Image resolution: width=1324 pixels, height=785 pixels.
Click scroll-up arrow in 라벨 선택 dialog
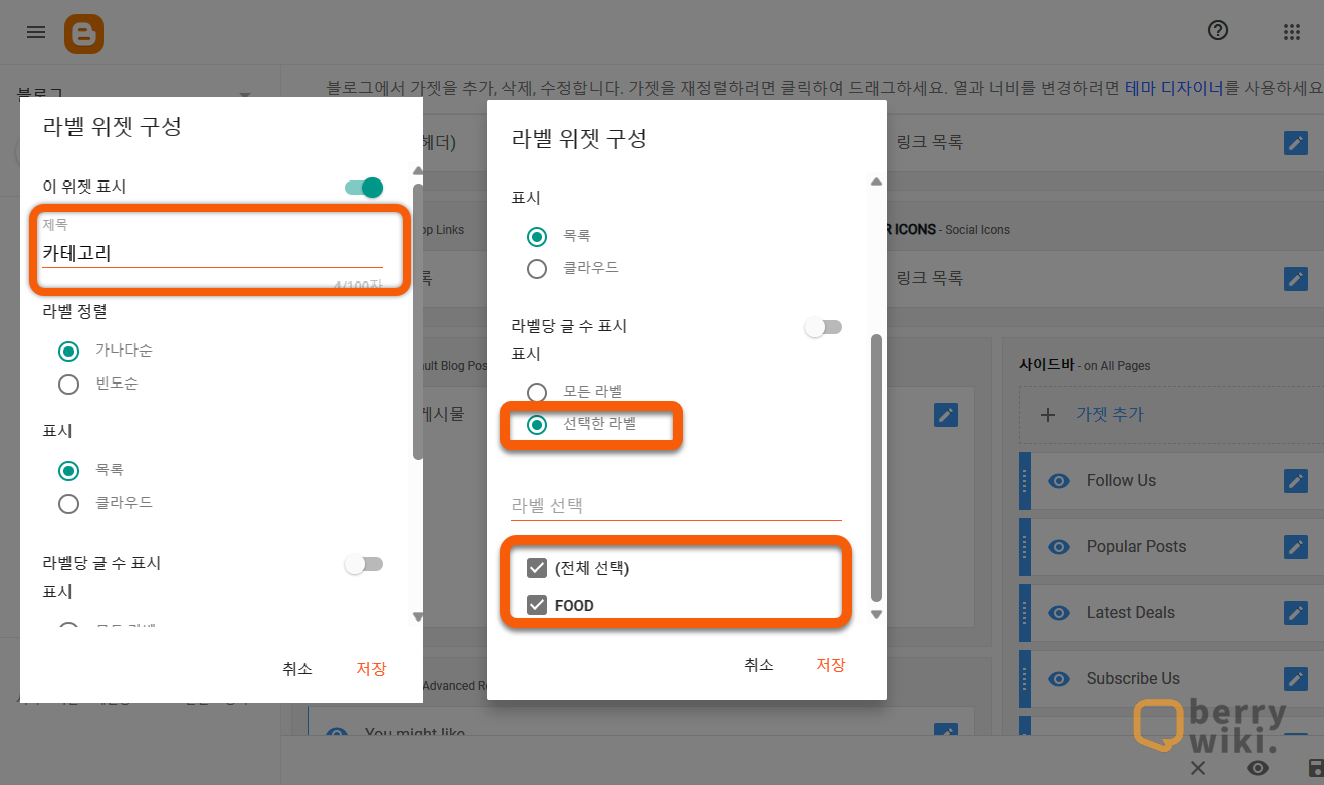tap(877, 182)
